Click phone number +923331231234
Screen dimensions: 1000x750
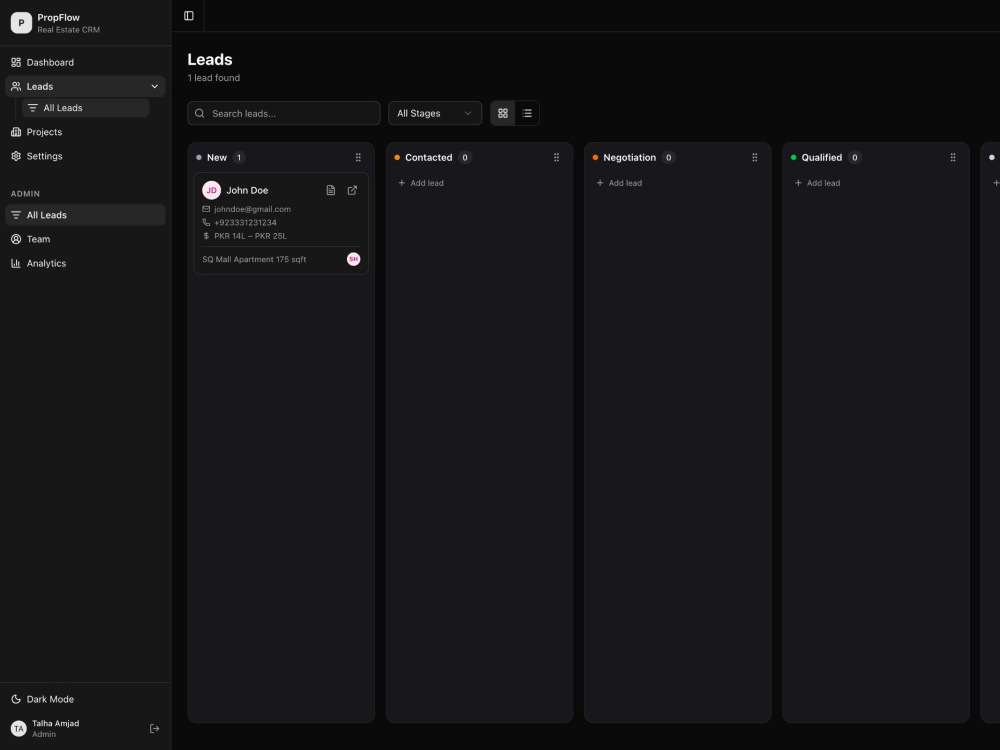coord(246,223)
